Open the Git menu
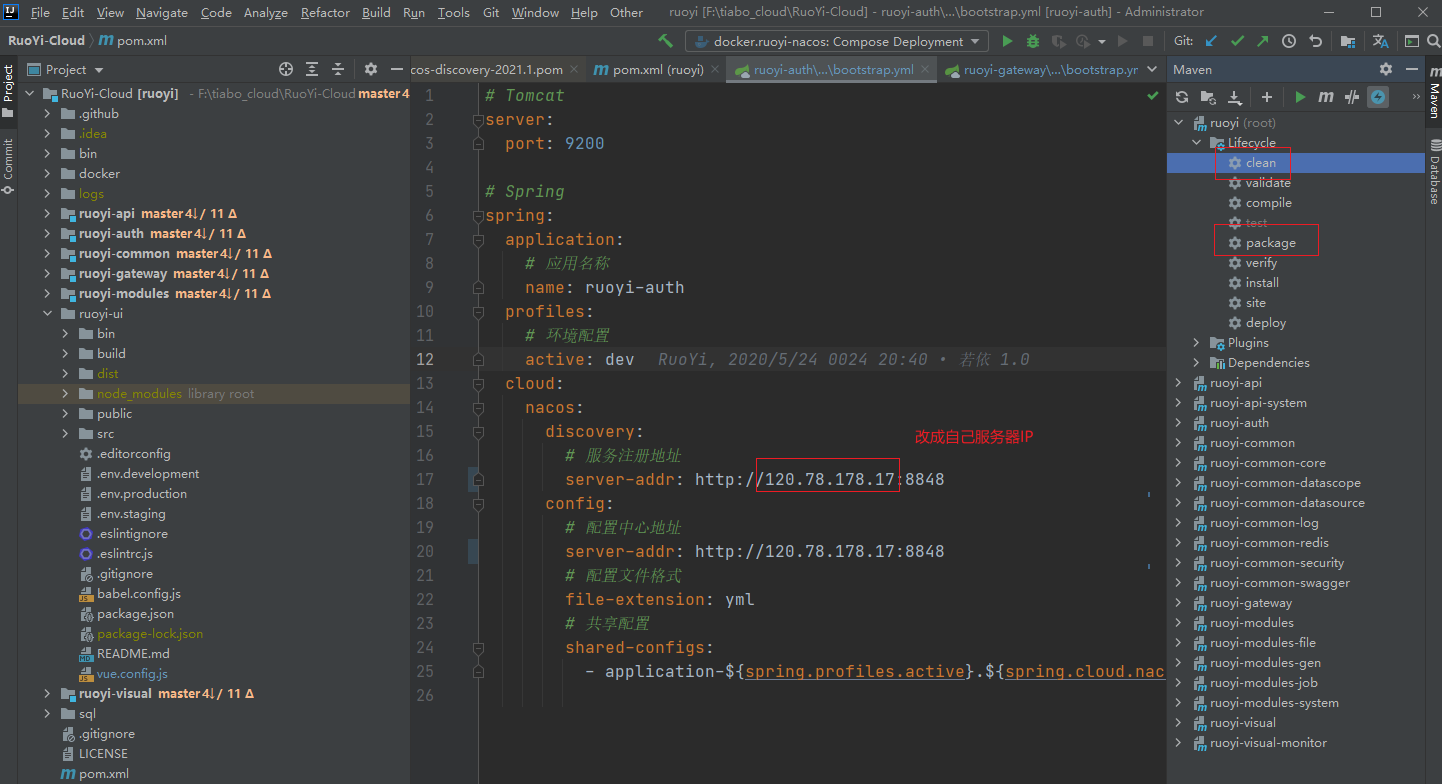1442x784 pixels. [491, 13]
